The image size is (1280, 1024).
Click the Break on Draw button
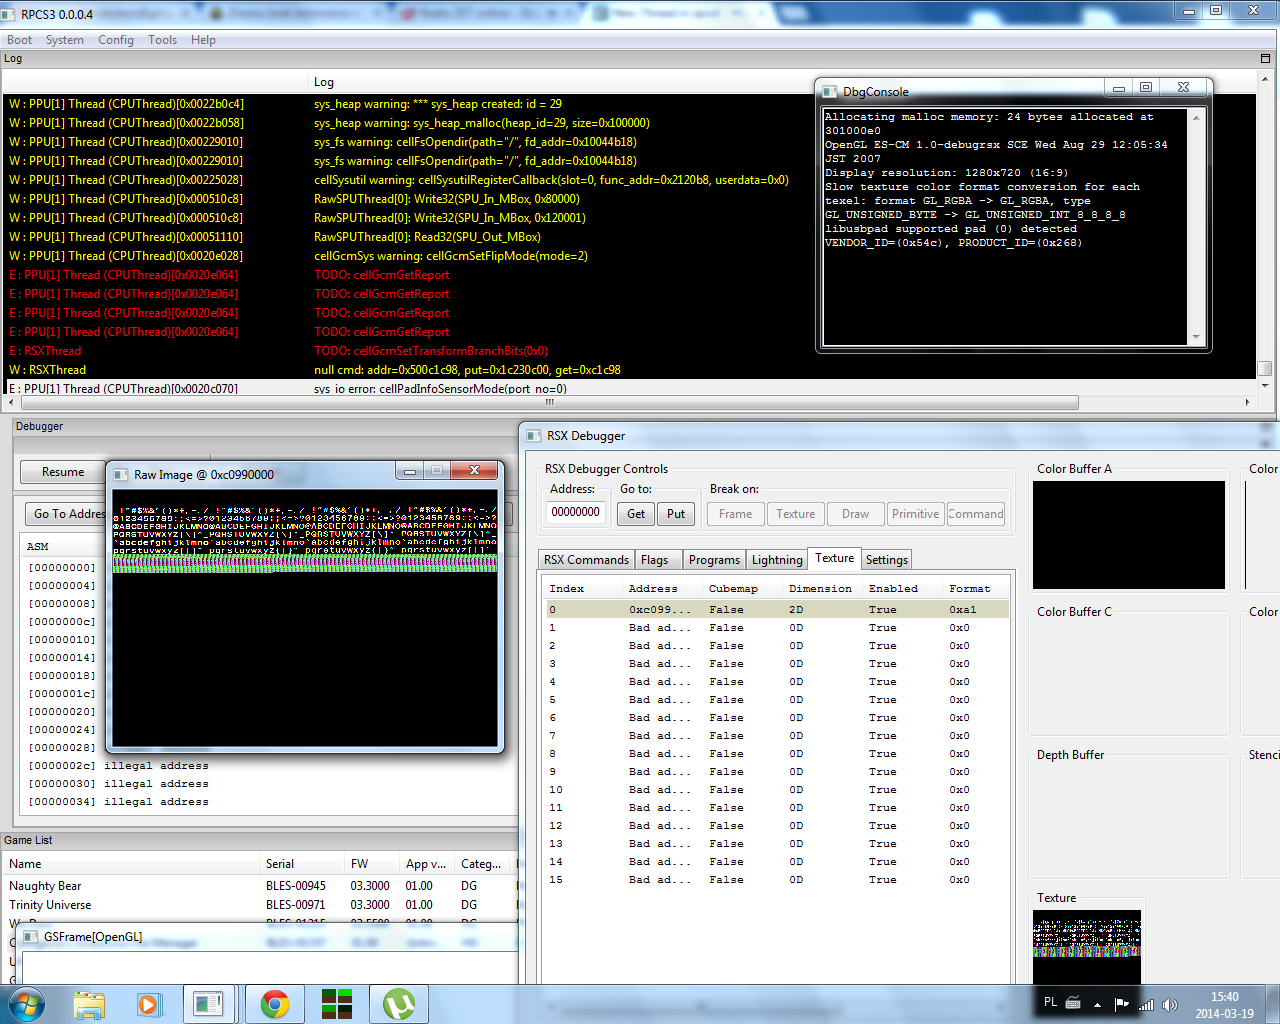[x=855, y=514]
